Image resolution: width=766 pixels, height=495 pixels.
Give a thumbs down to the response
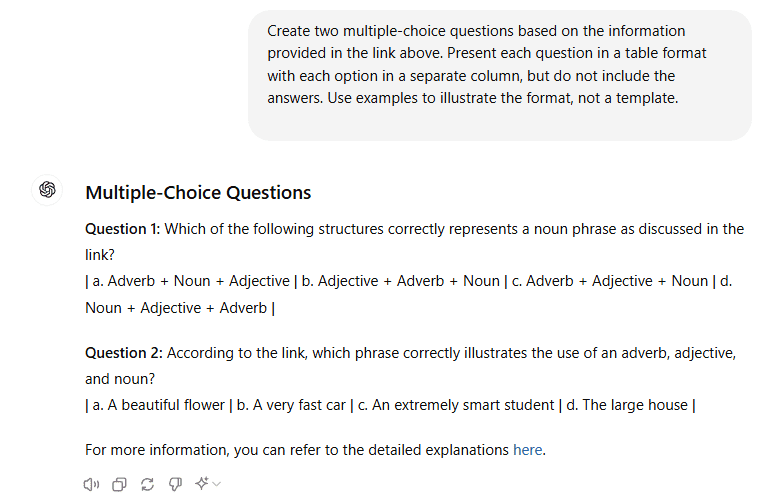[x=175, y=484]
